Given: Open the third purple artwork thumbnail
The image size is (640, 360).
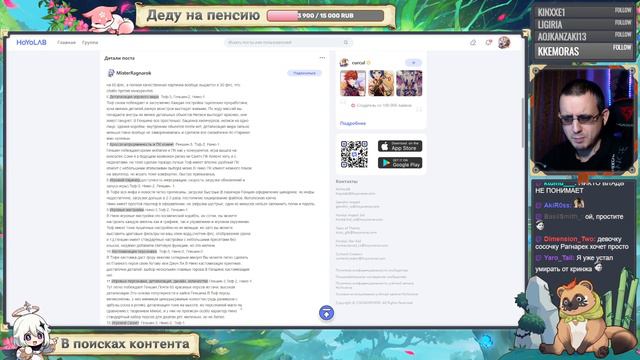Looking at the screenshot, I should pos(409,83).
